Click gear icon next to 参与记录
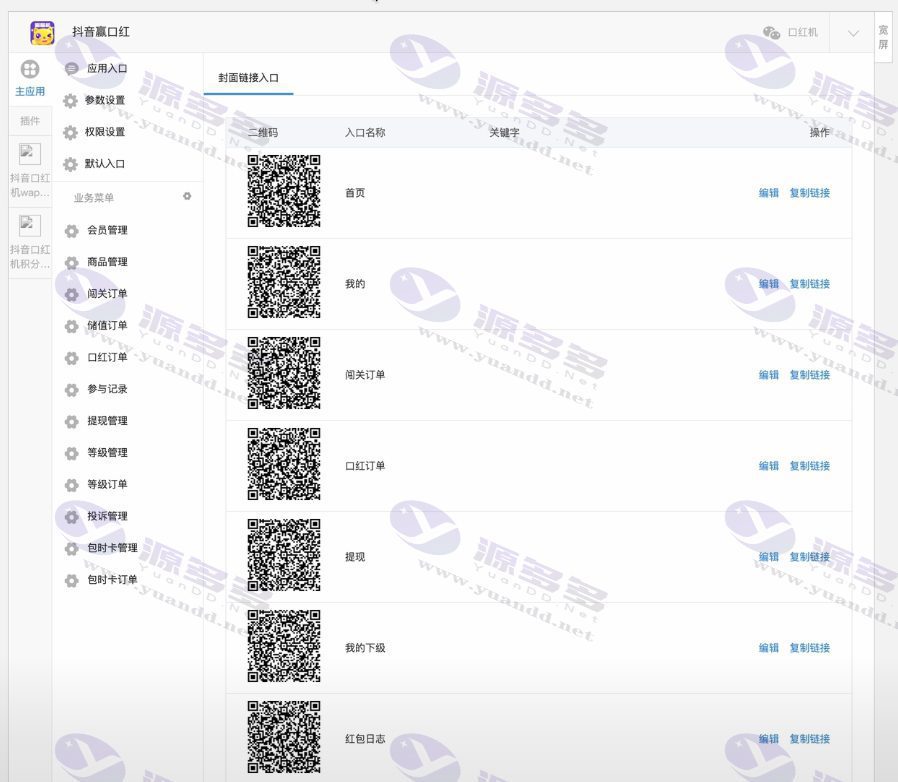This screenshot has height=782, width=898. (72, 390)
